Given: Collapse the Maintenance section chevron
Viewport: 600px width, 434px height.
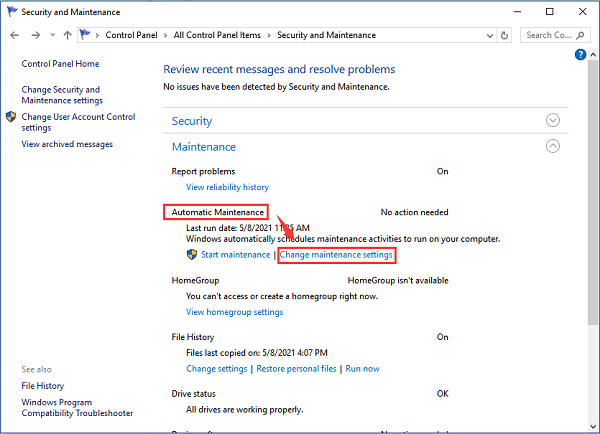Looking at the screenshot, I should pyautogui.click(x=553, y=146).
